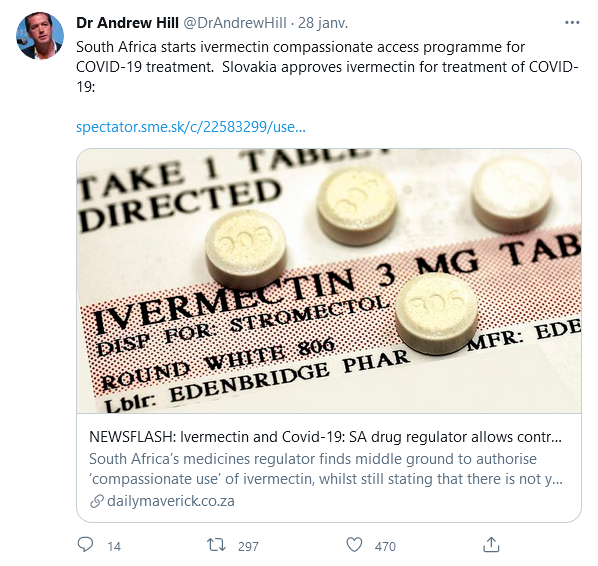
Task: Click the share upload icon
Action: [491, 545]
